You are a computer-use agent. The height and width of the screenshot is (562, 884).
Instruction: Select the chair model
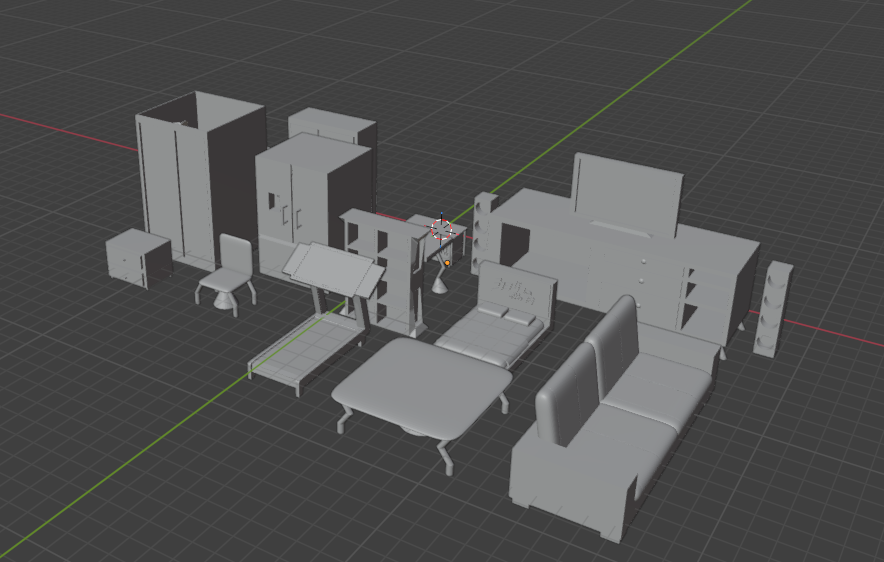[228, 275]
